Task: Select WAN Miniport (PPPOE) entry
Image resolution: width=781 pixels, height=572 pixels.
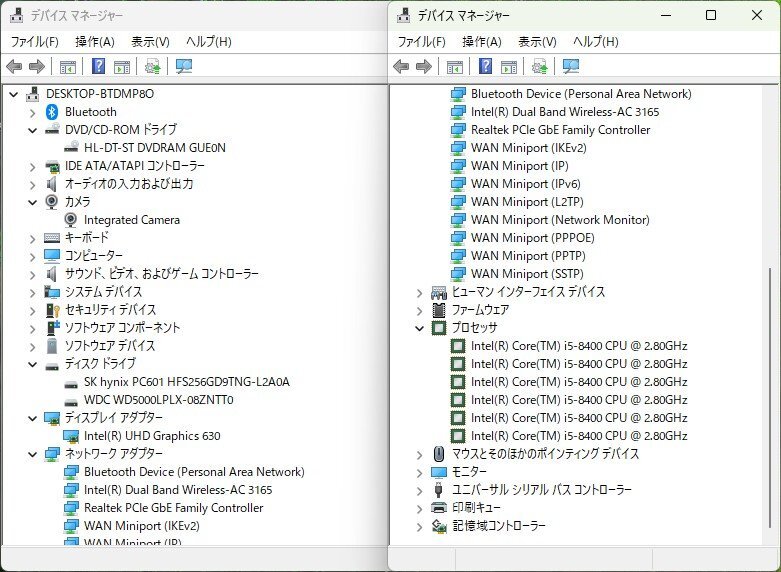Action: click(532, 238)
